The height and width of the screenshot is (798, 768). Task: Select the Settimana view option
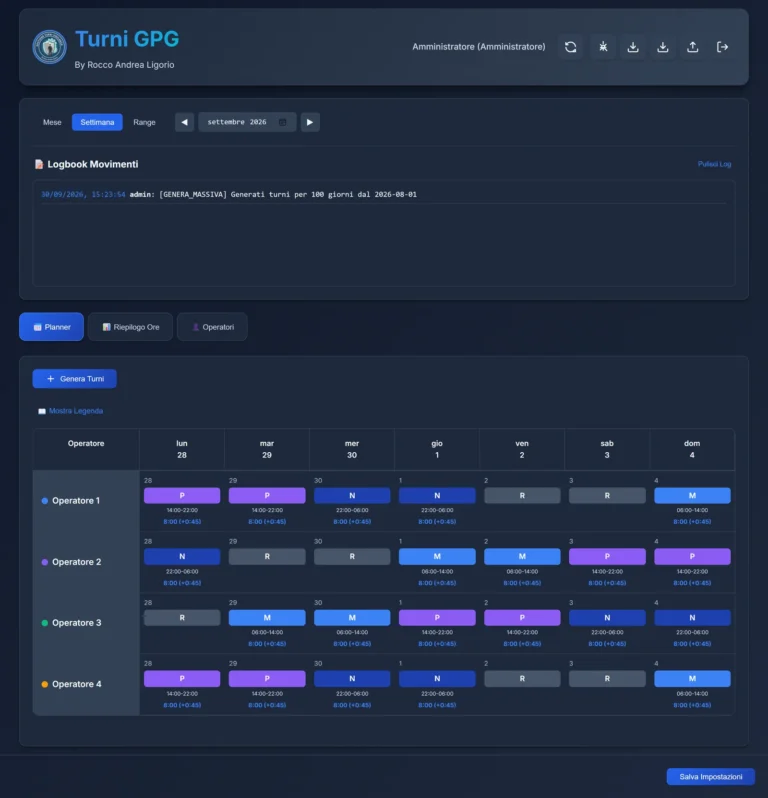(97, 122)
